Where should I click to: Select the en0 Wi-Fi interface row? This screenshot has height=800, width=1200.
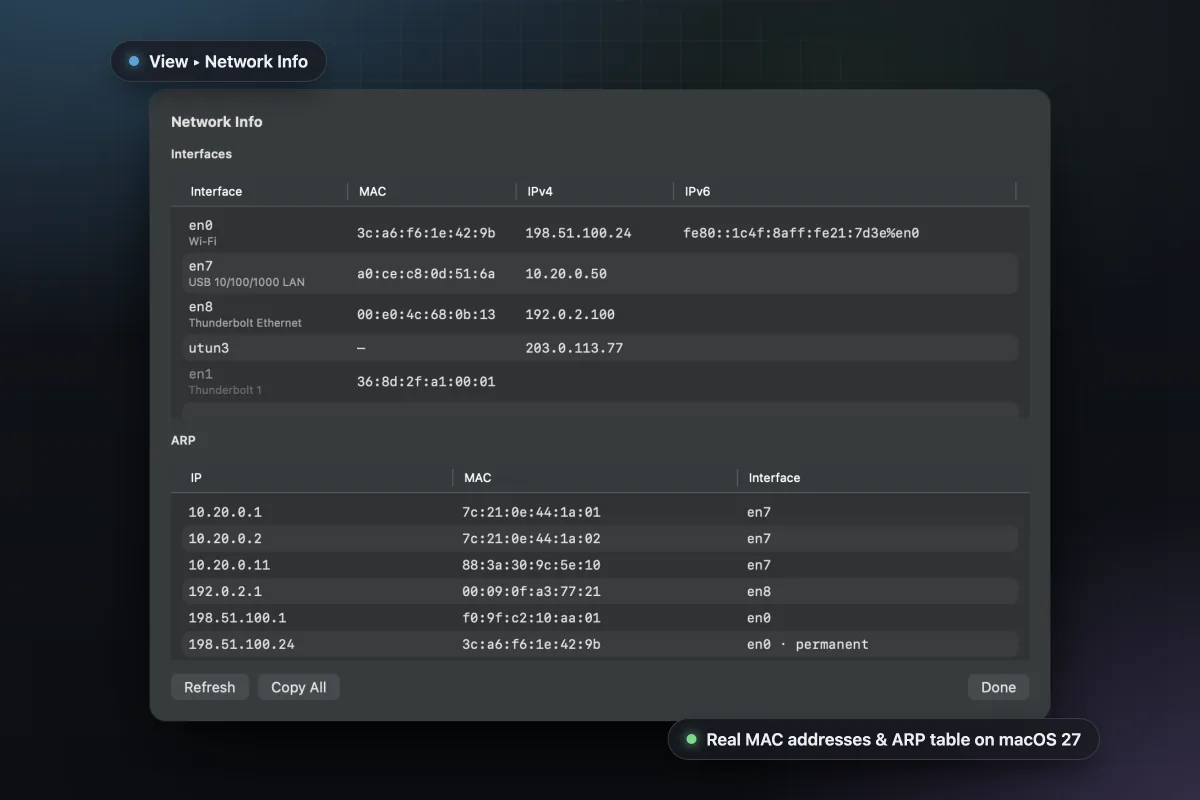pyautogui.click(x=600, y=233)
